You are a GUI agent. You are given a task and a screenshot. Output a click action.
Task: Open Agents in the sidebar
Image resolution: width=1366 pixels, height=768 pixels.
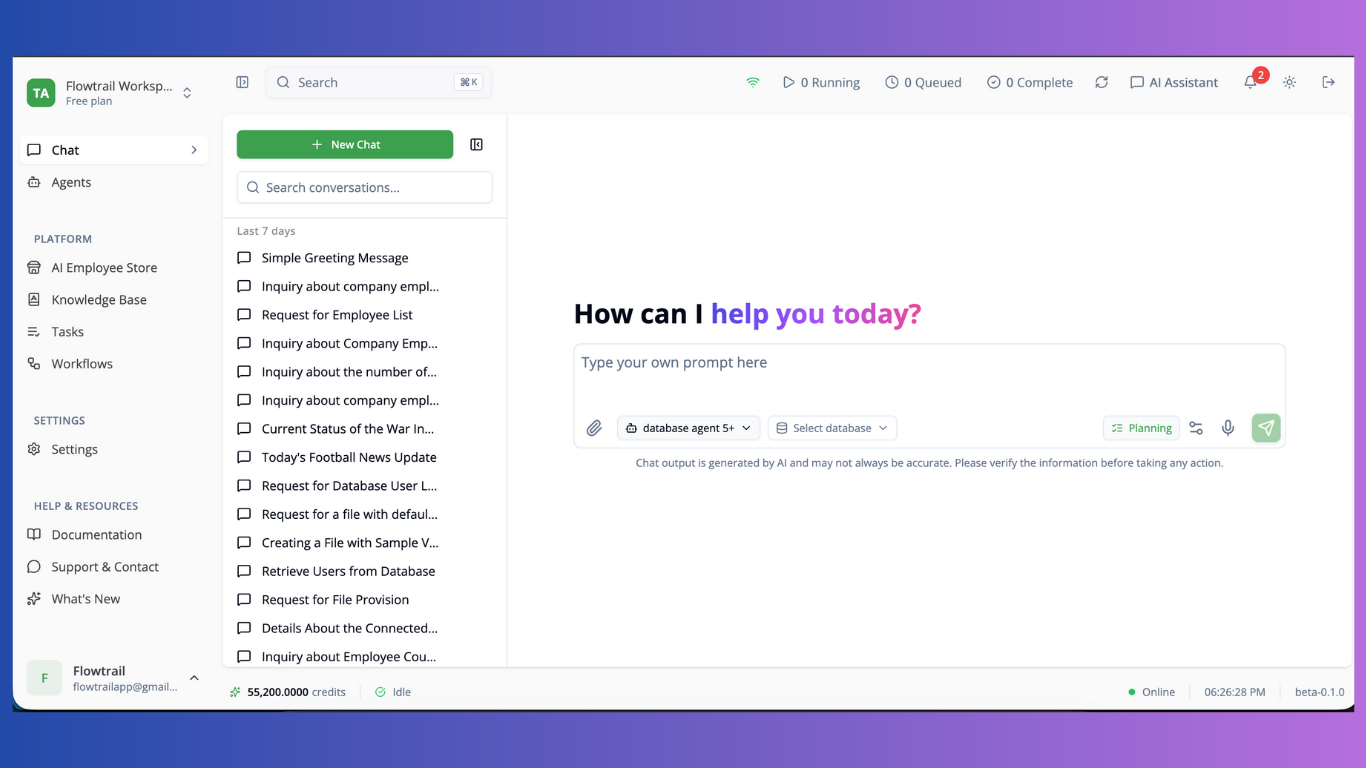71,182
